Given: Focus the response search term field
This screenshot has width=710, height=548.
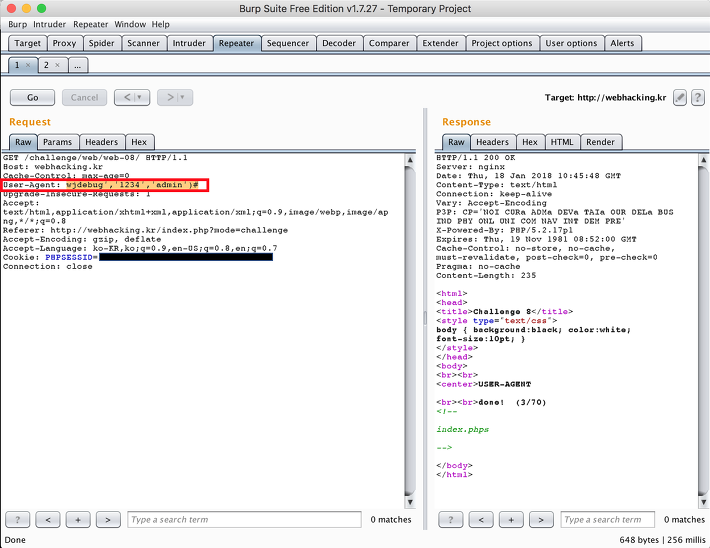Looking at the screenshot, I should click(608, 519).
